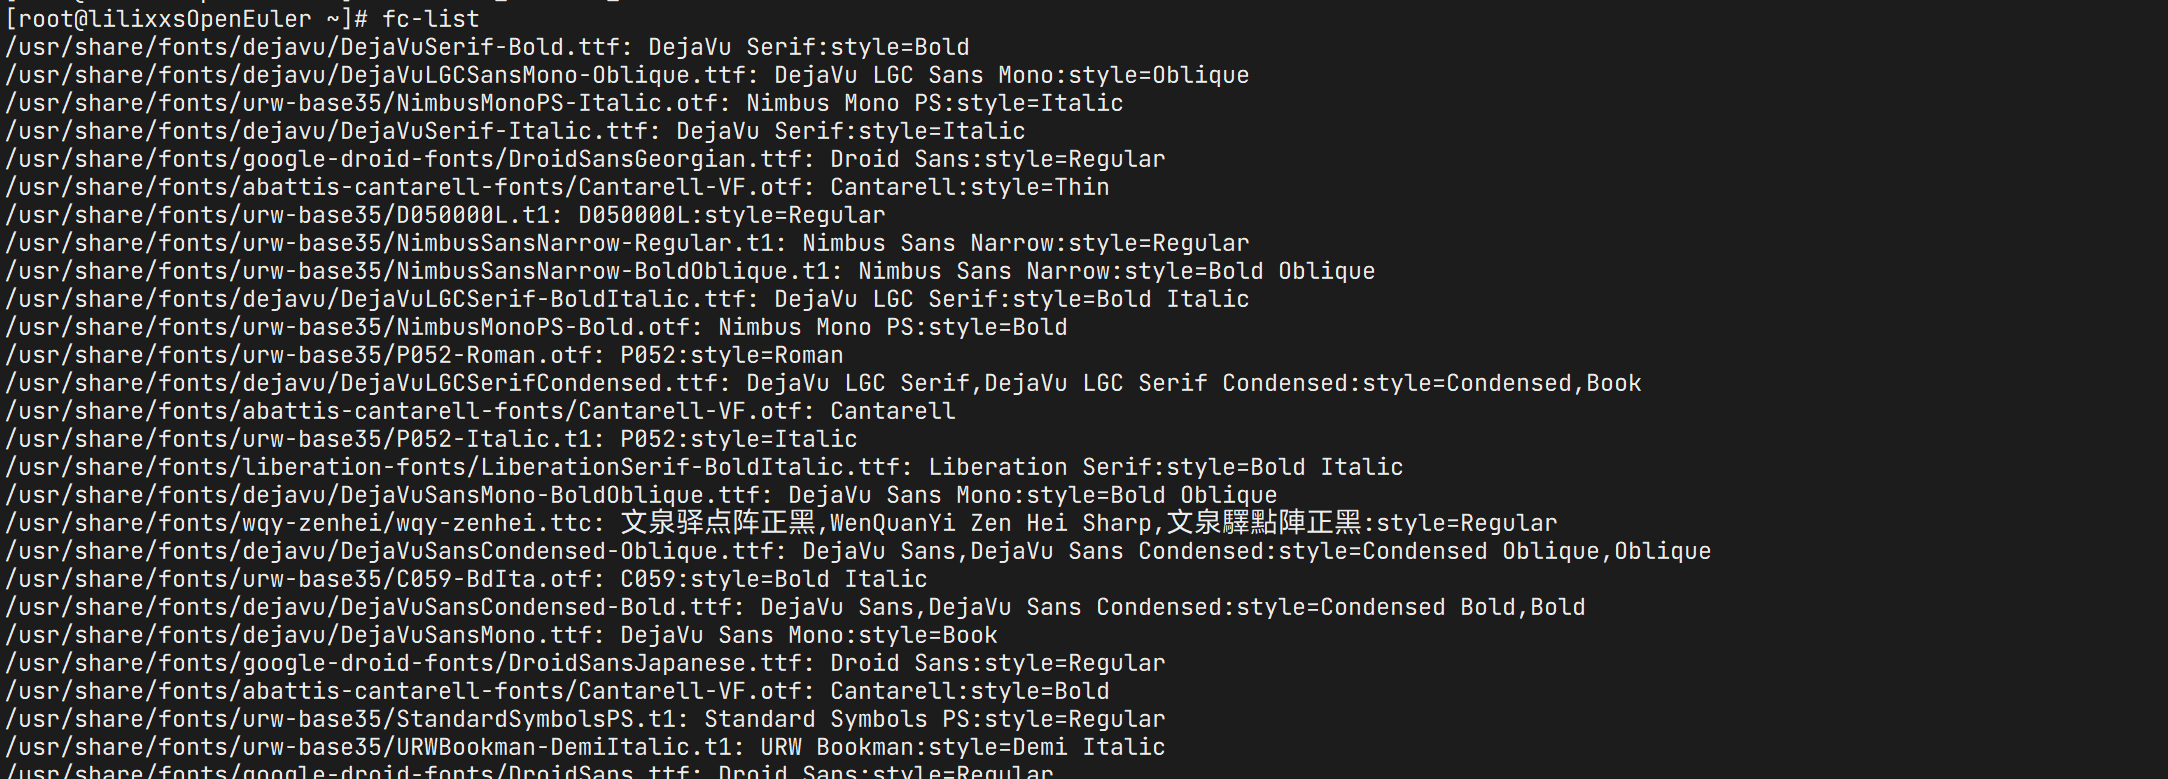Click the fc-list command at the prompt
Screen dimensions: 2168x779
(430, 19)
